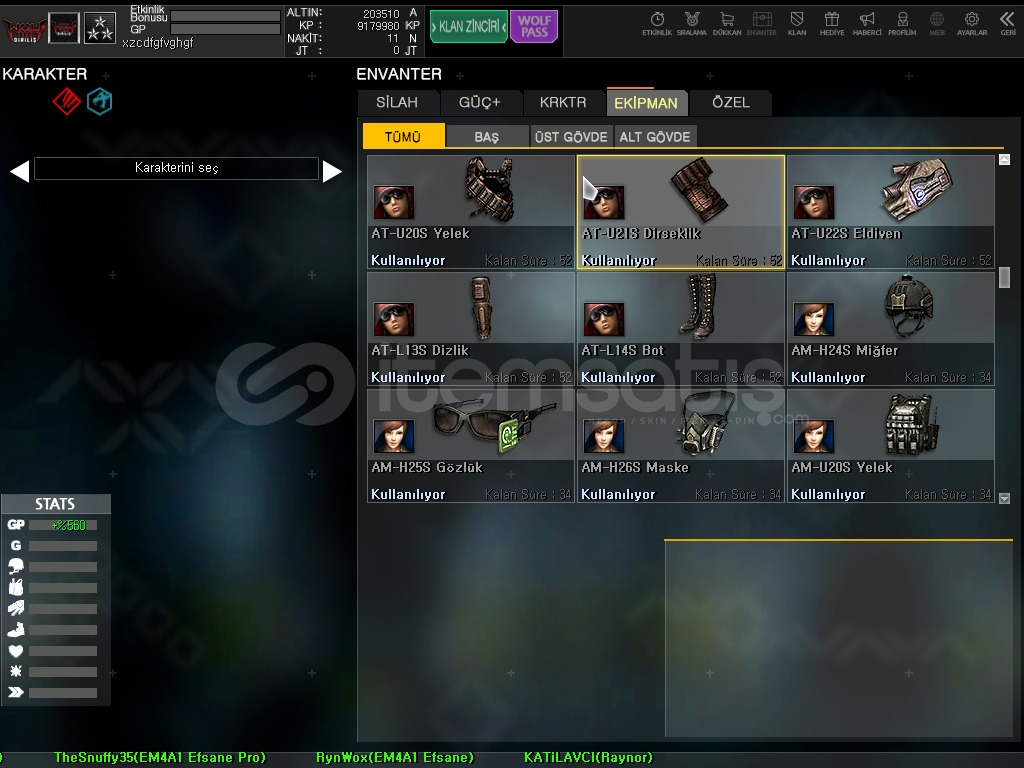Screen dimensions: 1024x768
Task: Click the Wolfteam Diriliş logo
Action: click(24, 29)
